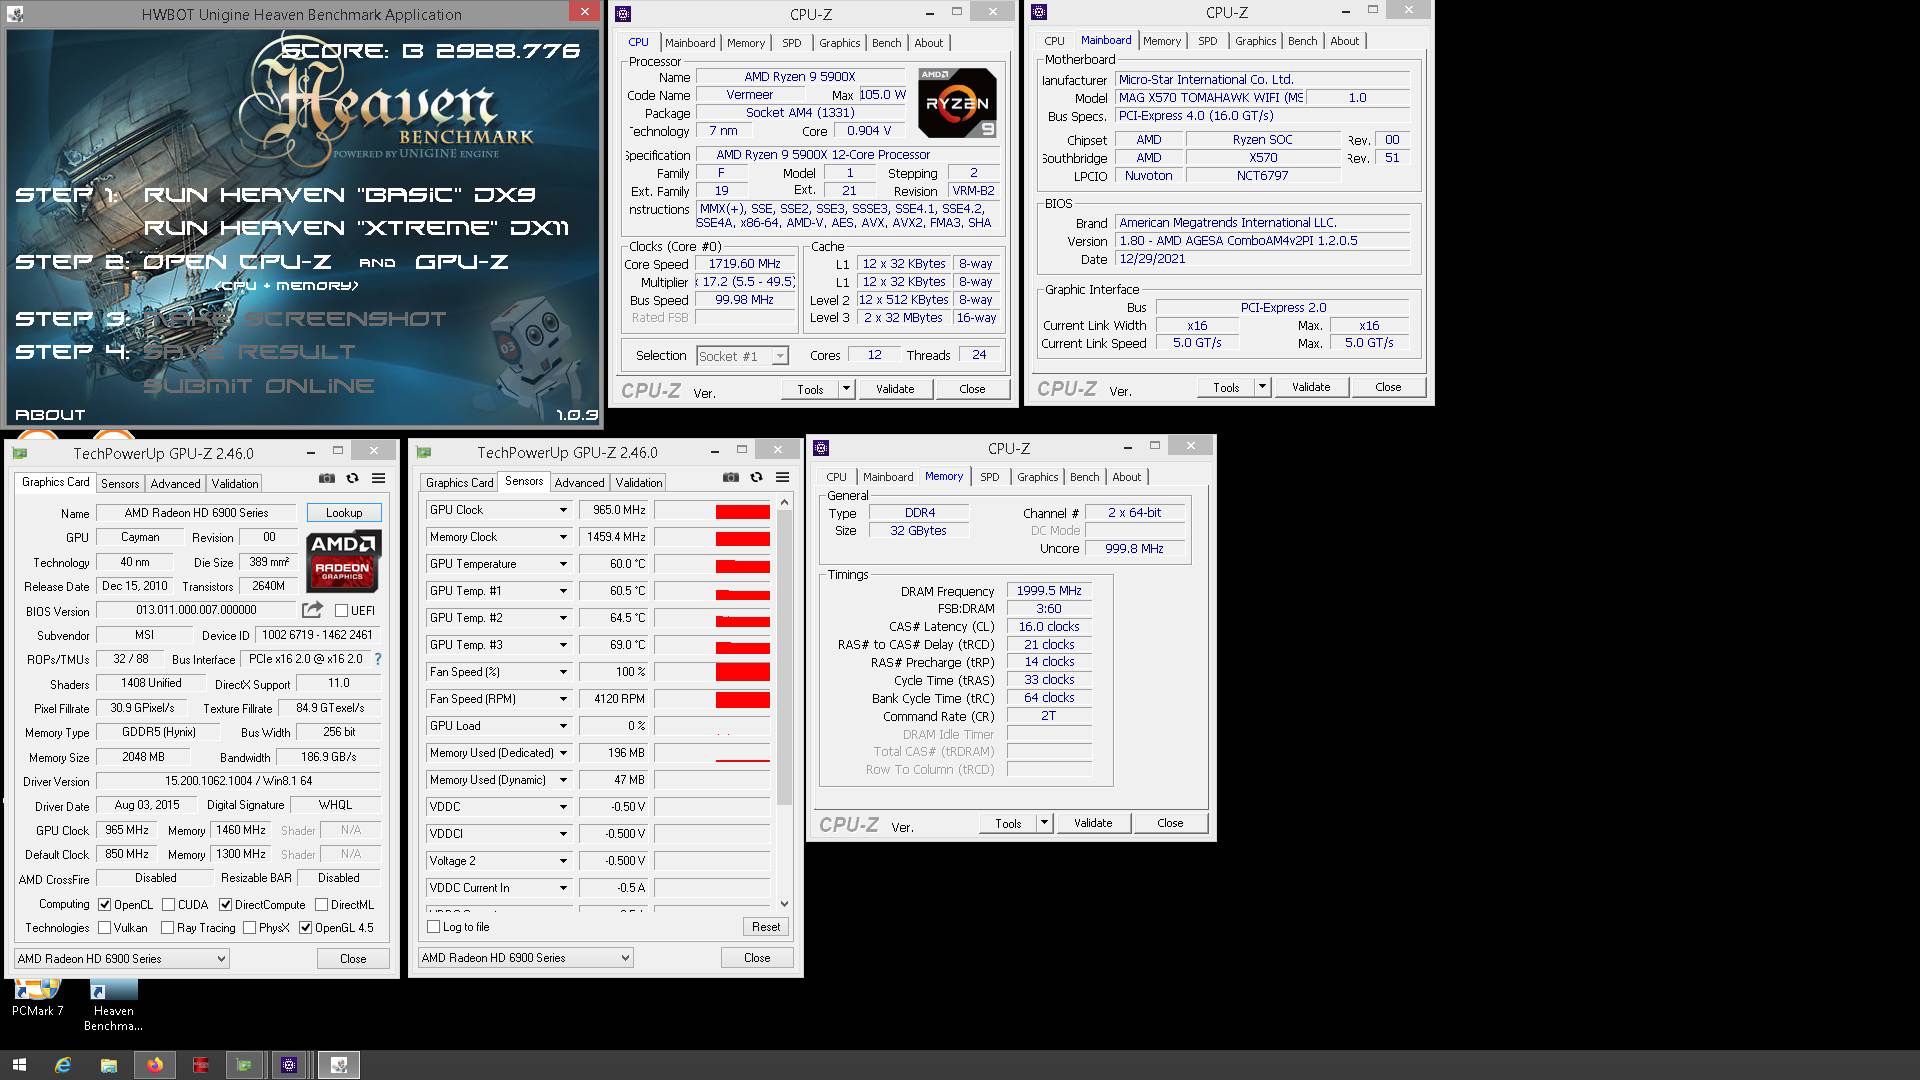This screenshot has width=1920, height=1080.
Task: Expand the GPU Temperature sensor dropdown
Action: click(563, 564)
